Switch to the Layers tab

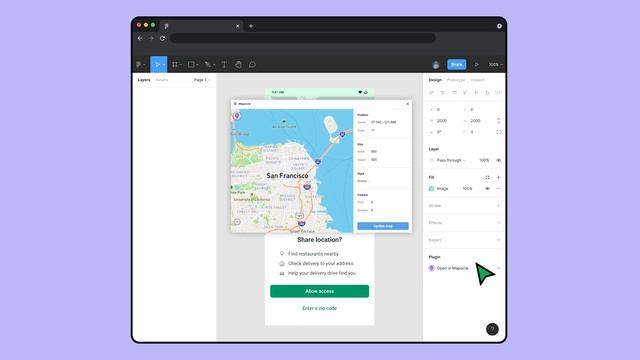tap(144, 80)
